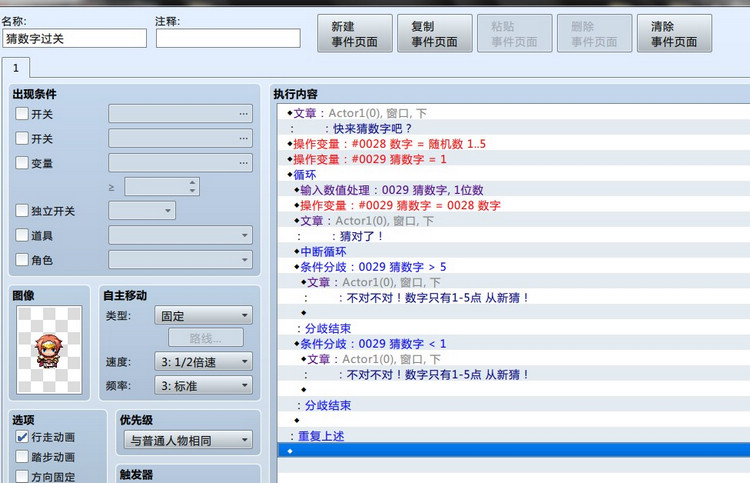This screenshot has height=483, width=750.
Task: Click the 新建事件页面 button
Action: coord(354,33)
